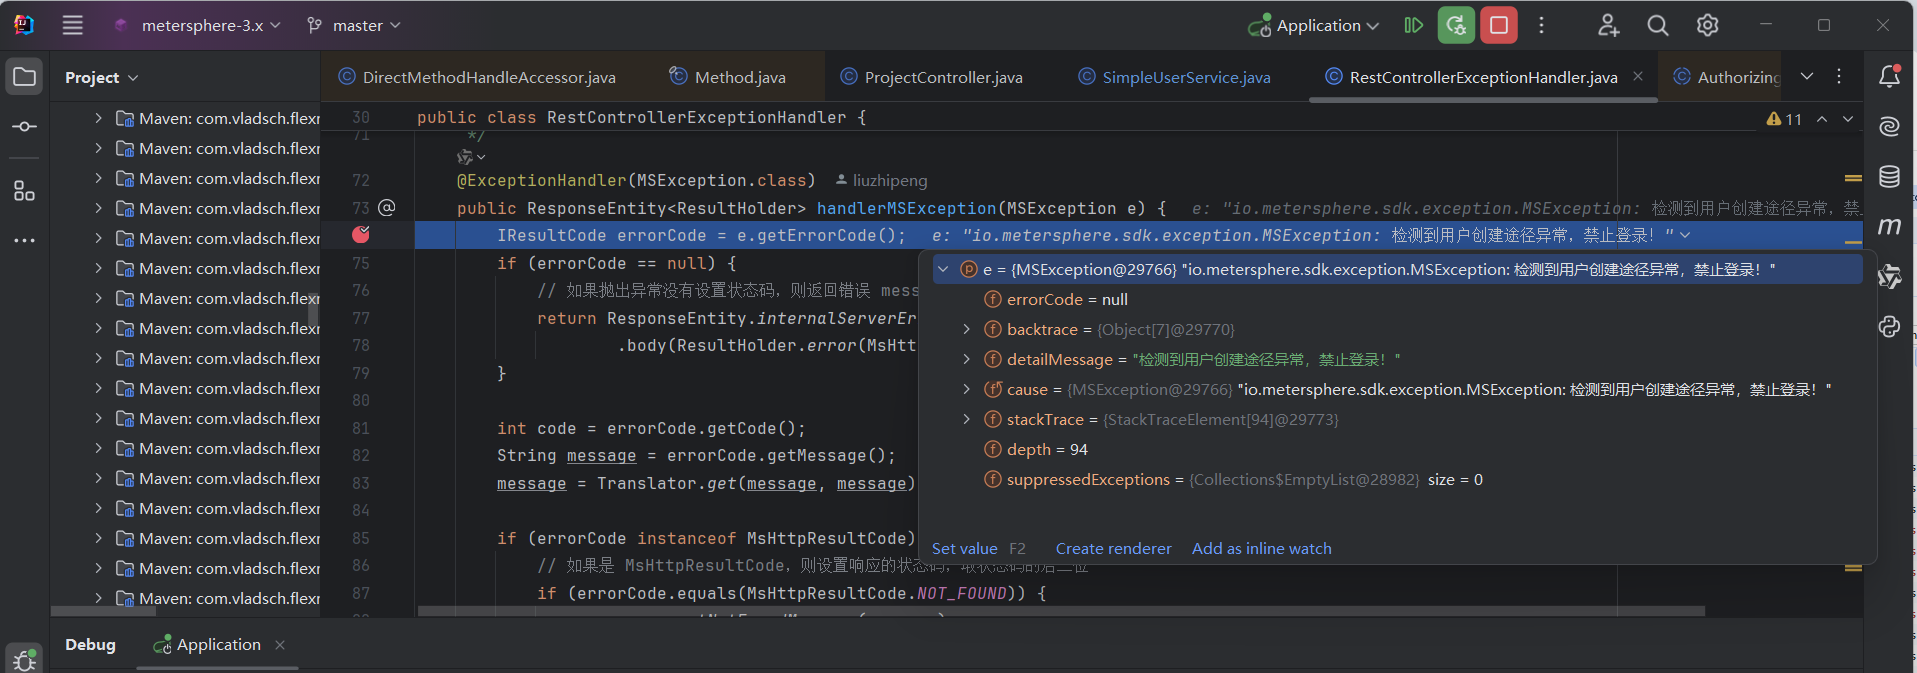Open IDE settings gear menu
This screenshot has width=1917, height=673.
[1707, 26]
